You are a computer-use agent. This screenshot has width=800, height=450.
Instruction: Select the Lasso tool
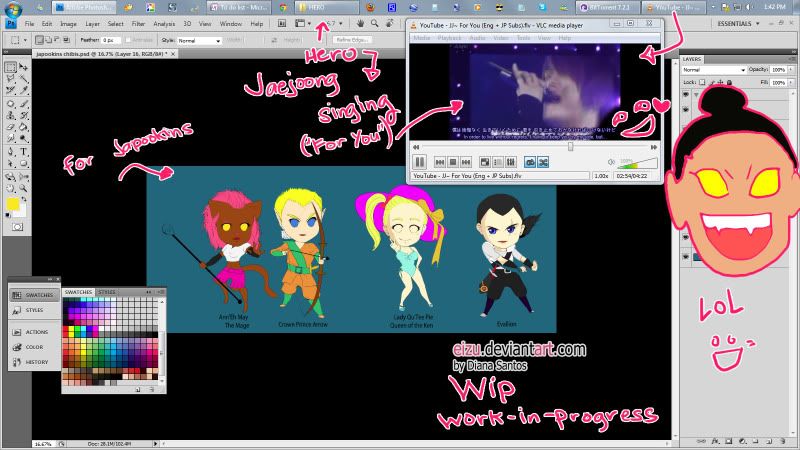[x=11, y=79]
